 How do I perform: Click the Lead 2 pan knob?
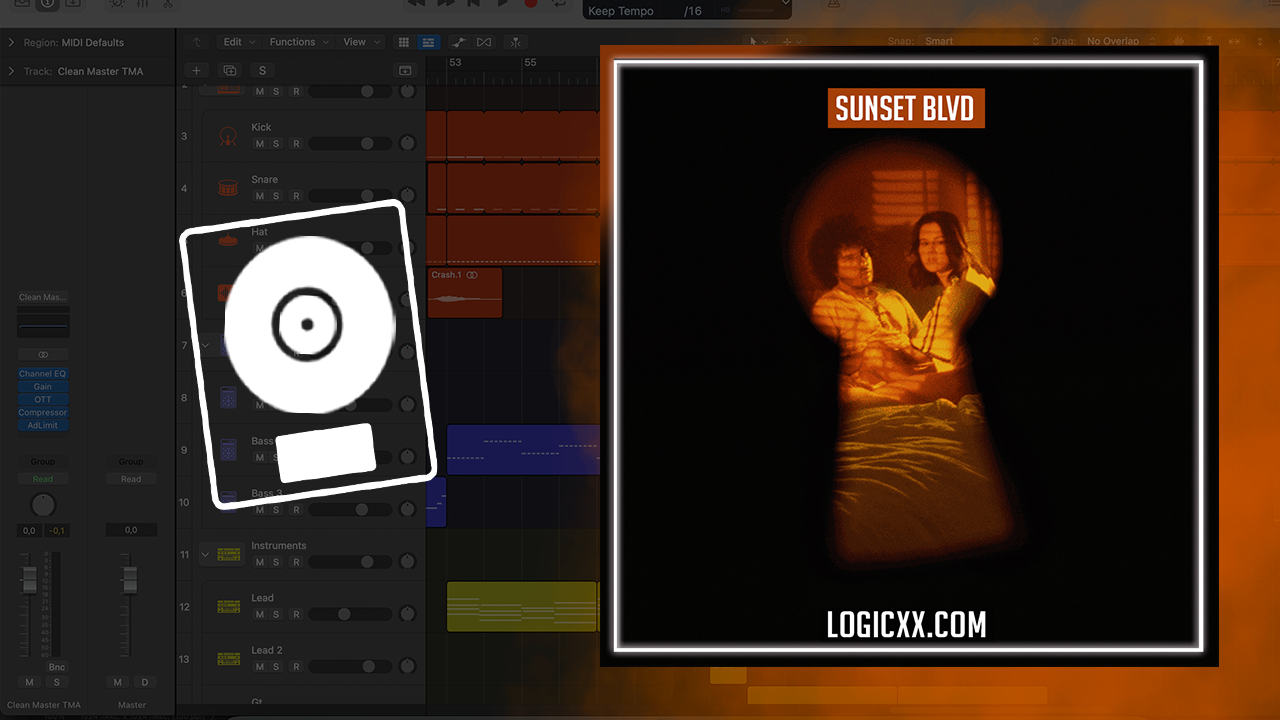pos(407,666)
